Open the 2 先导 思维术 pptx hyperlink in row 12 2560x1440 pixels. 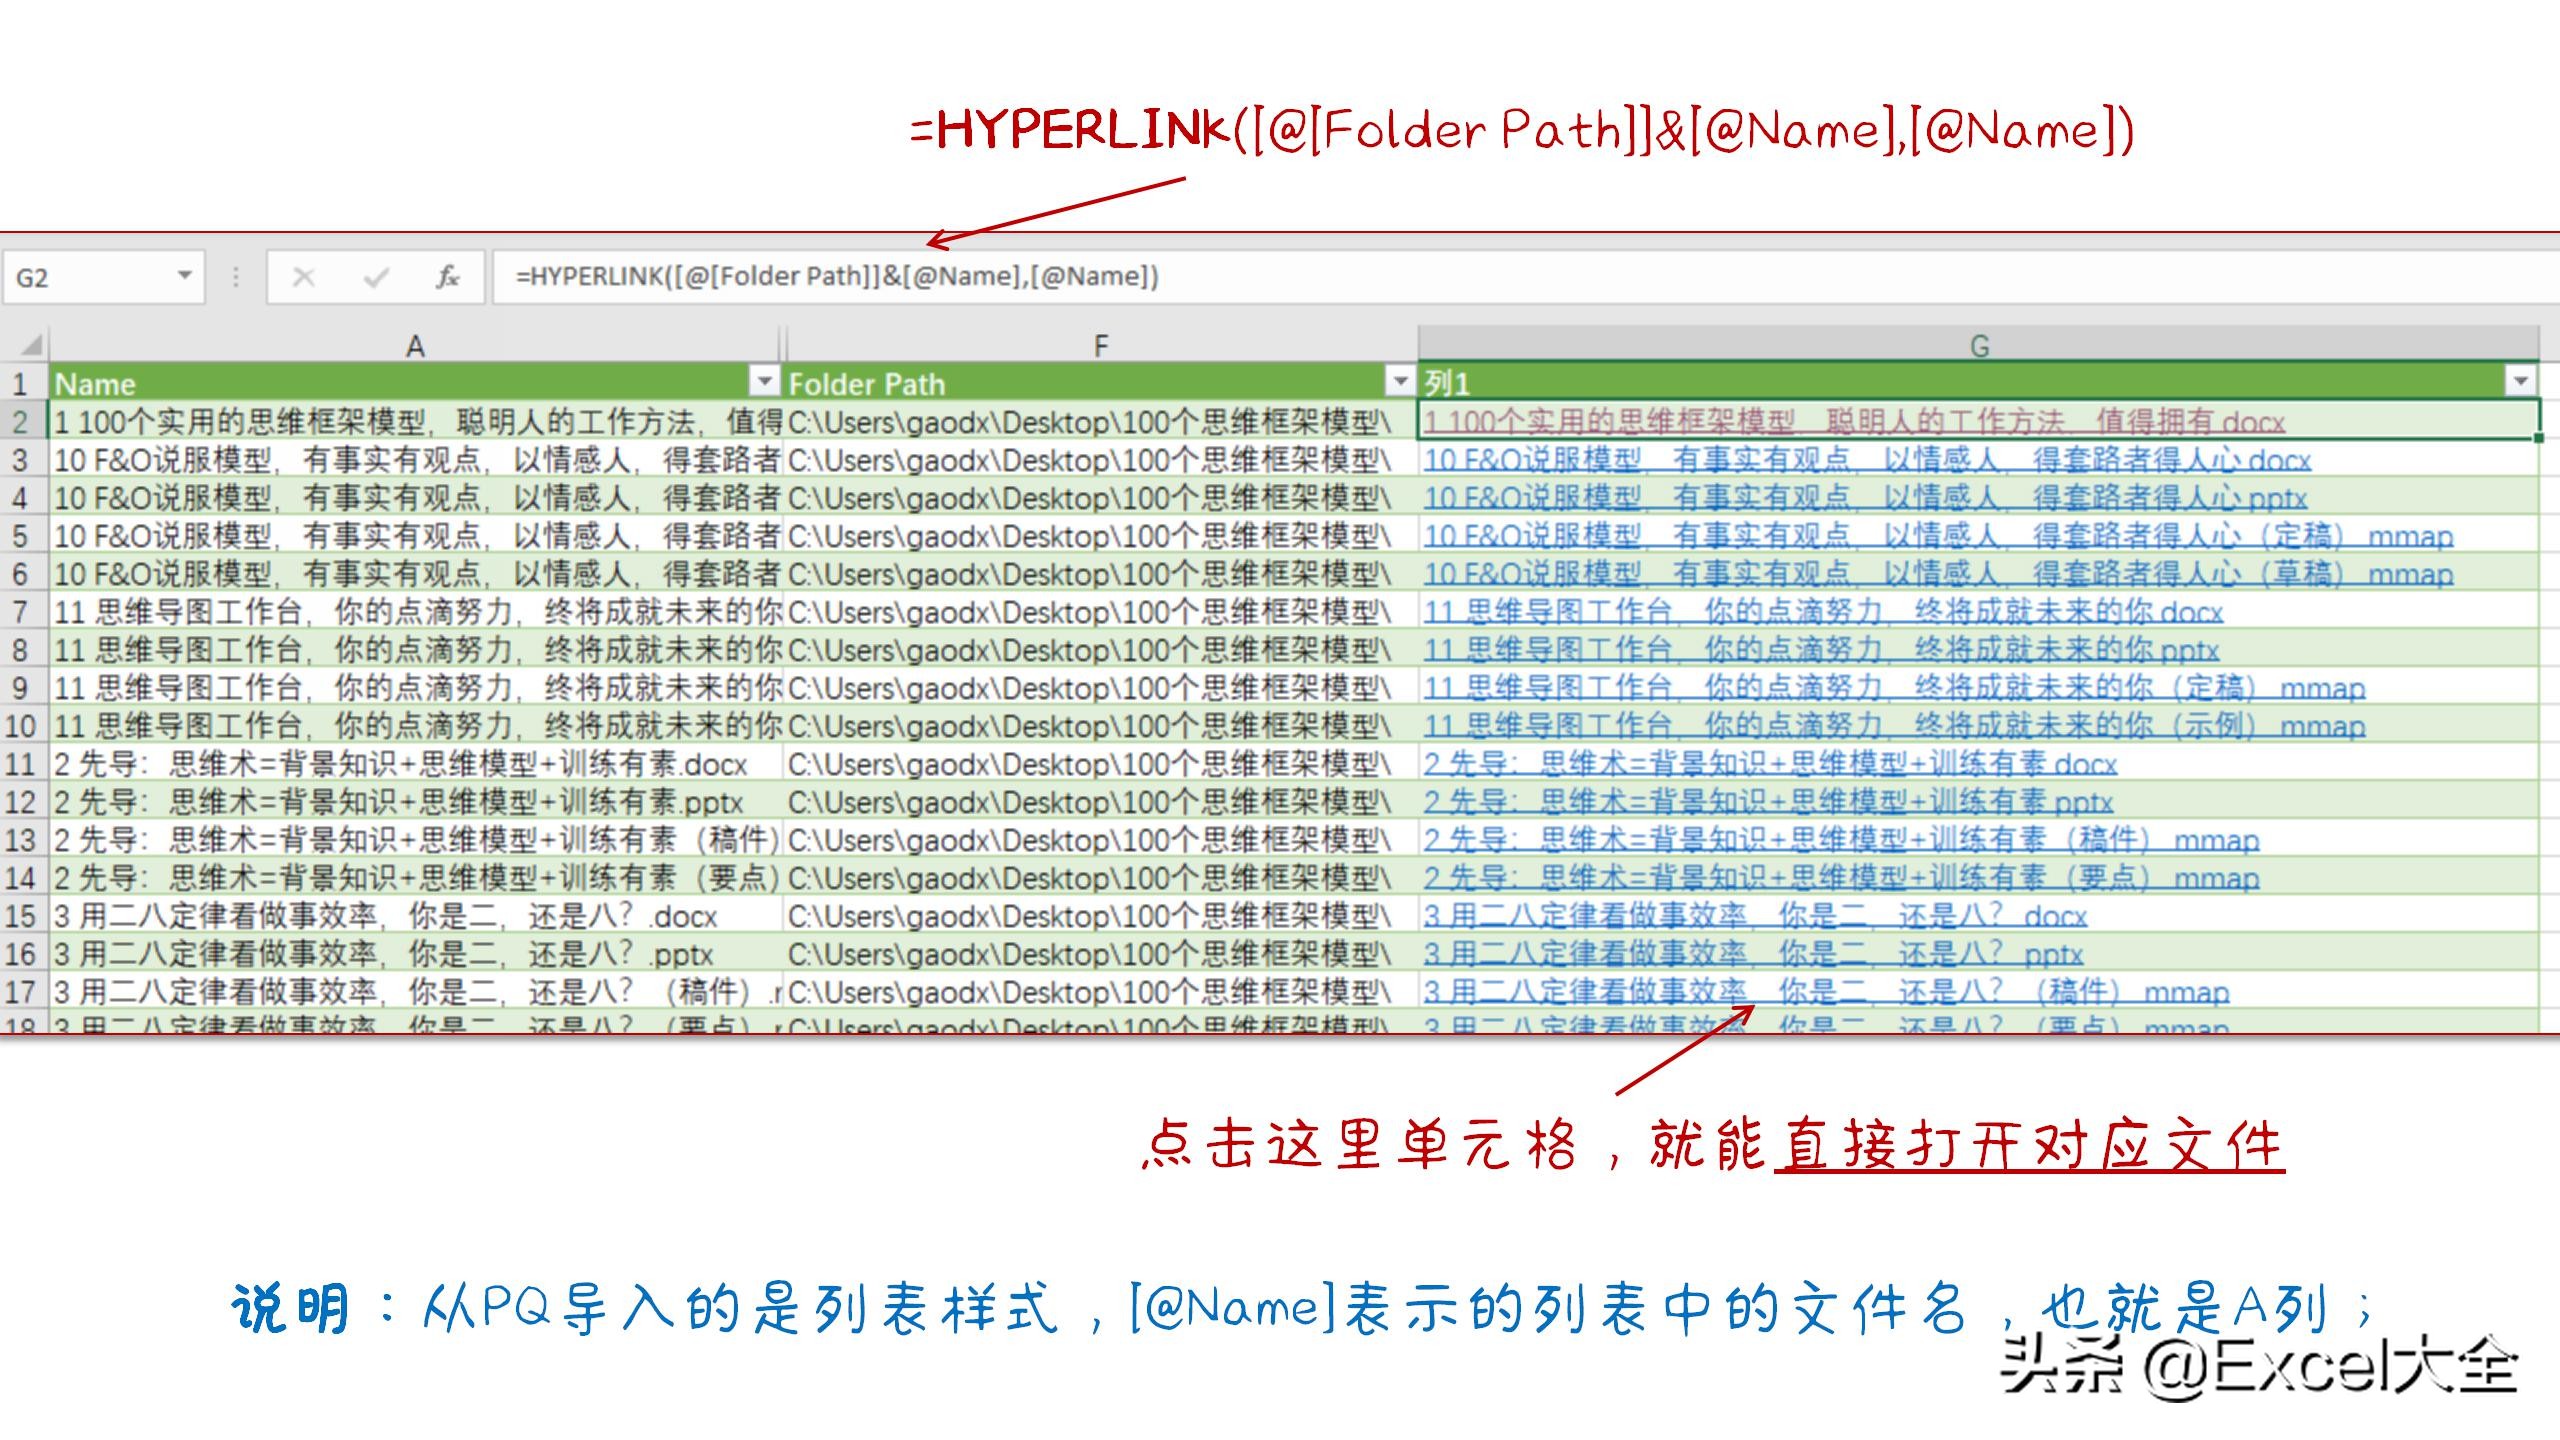(1767, 802)
